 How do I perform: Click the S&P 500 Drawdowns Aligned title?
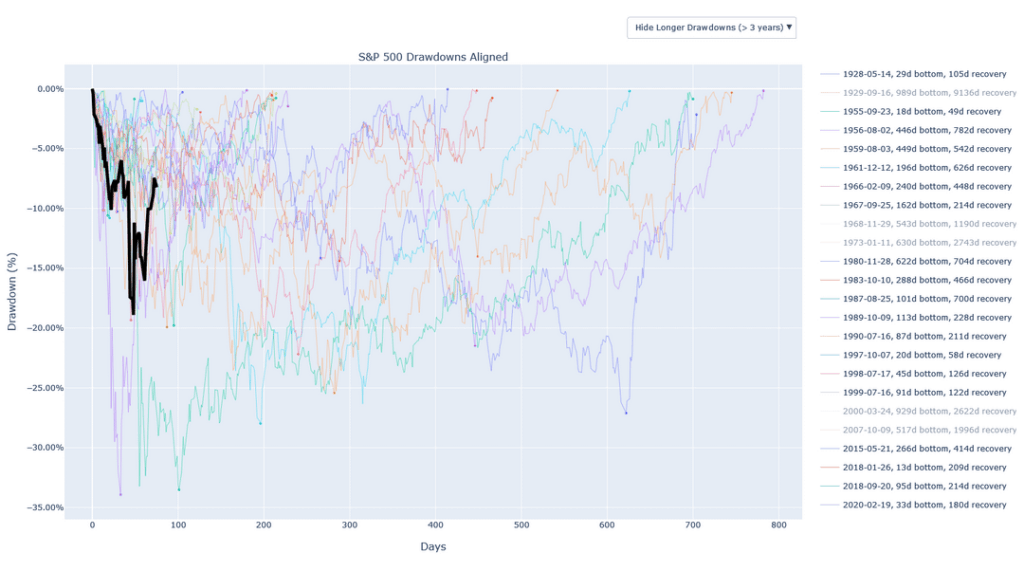coord(433,57)
